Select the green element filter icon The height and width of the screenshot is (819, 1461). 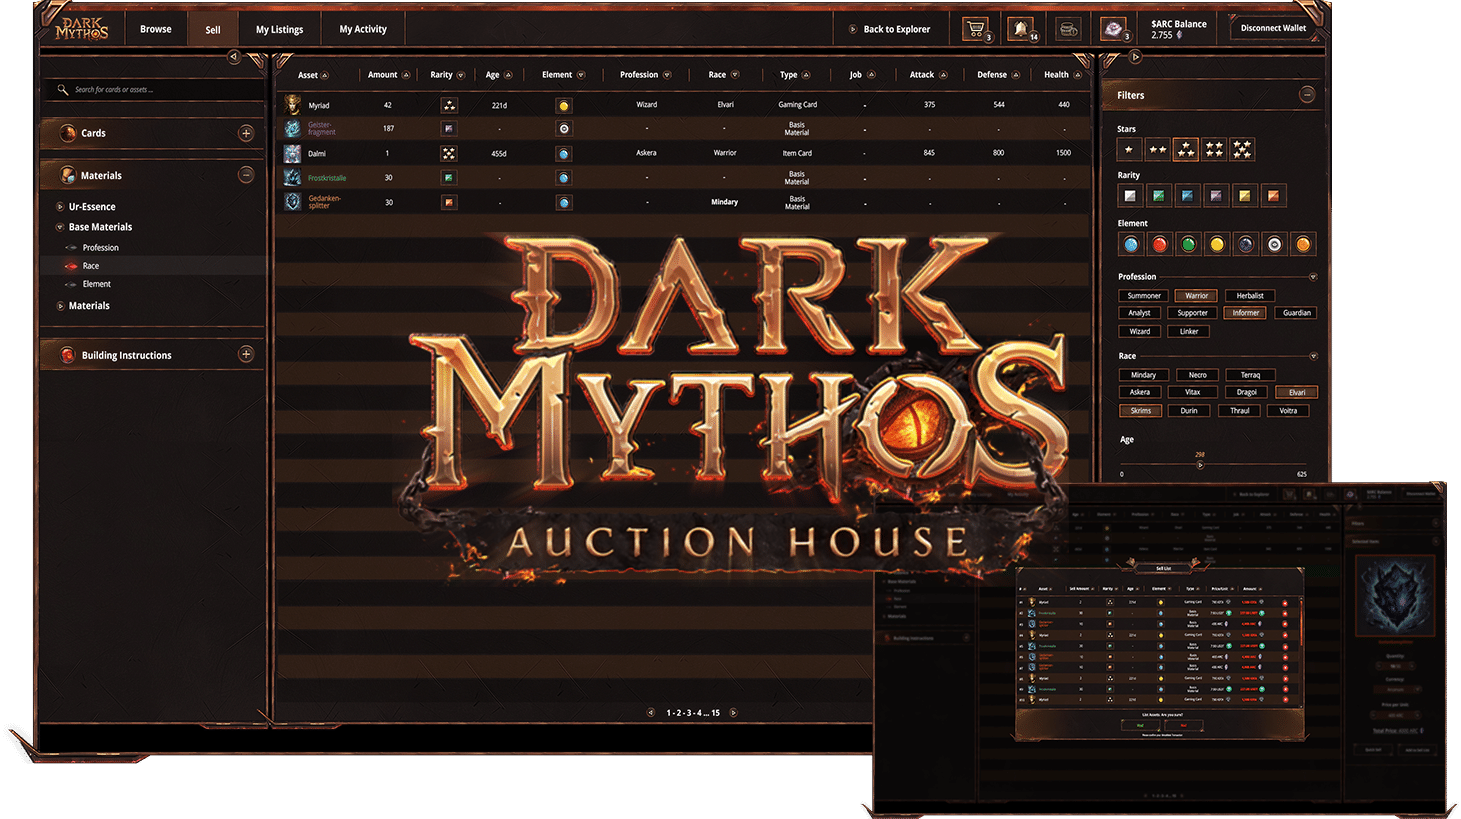point(1188,244)
